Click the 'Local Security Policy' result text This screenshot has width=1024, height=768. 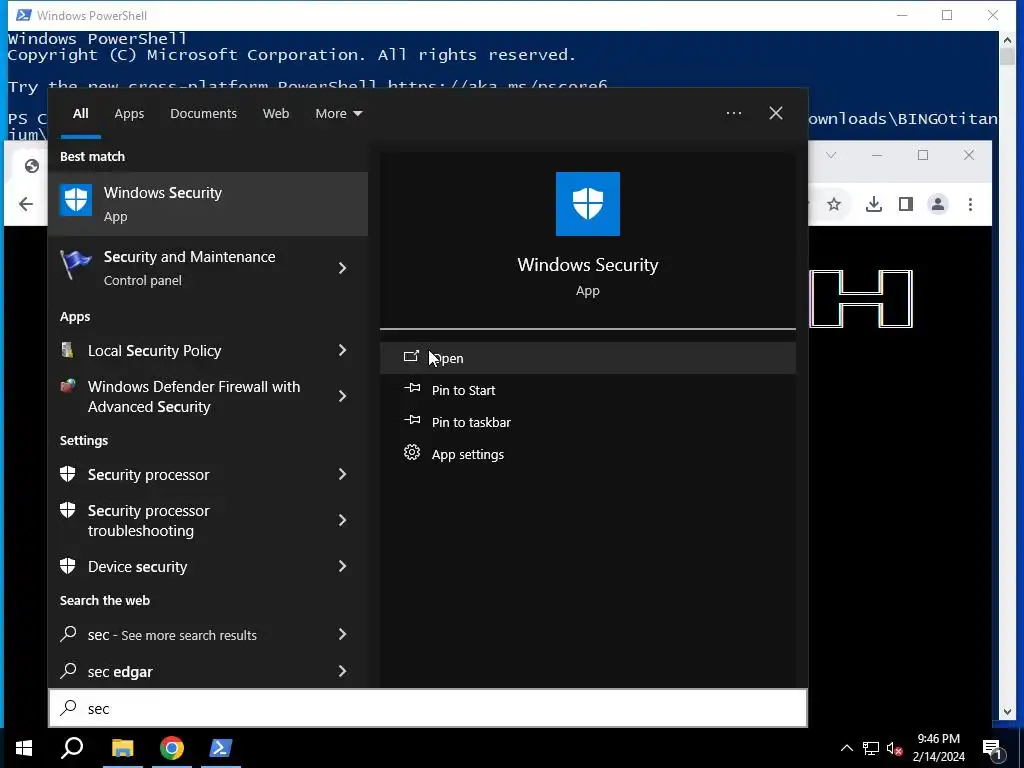pyautogui.click(x=154, y=351)
